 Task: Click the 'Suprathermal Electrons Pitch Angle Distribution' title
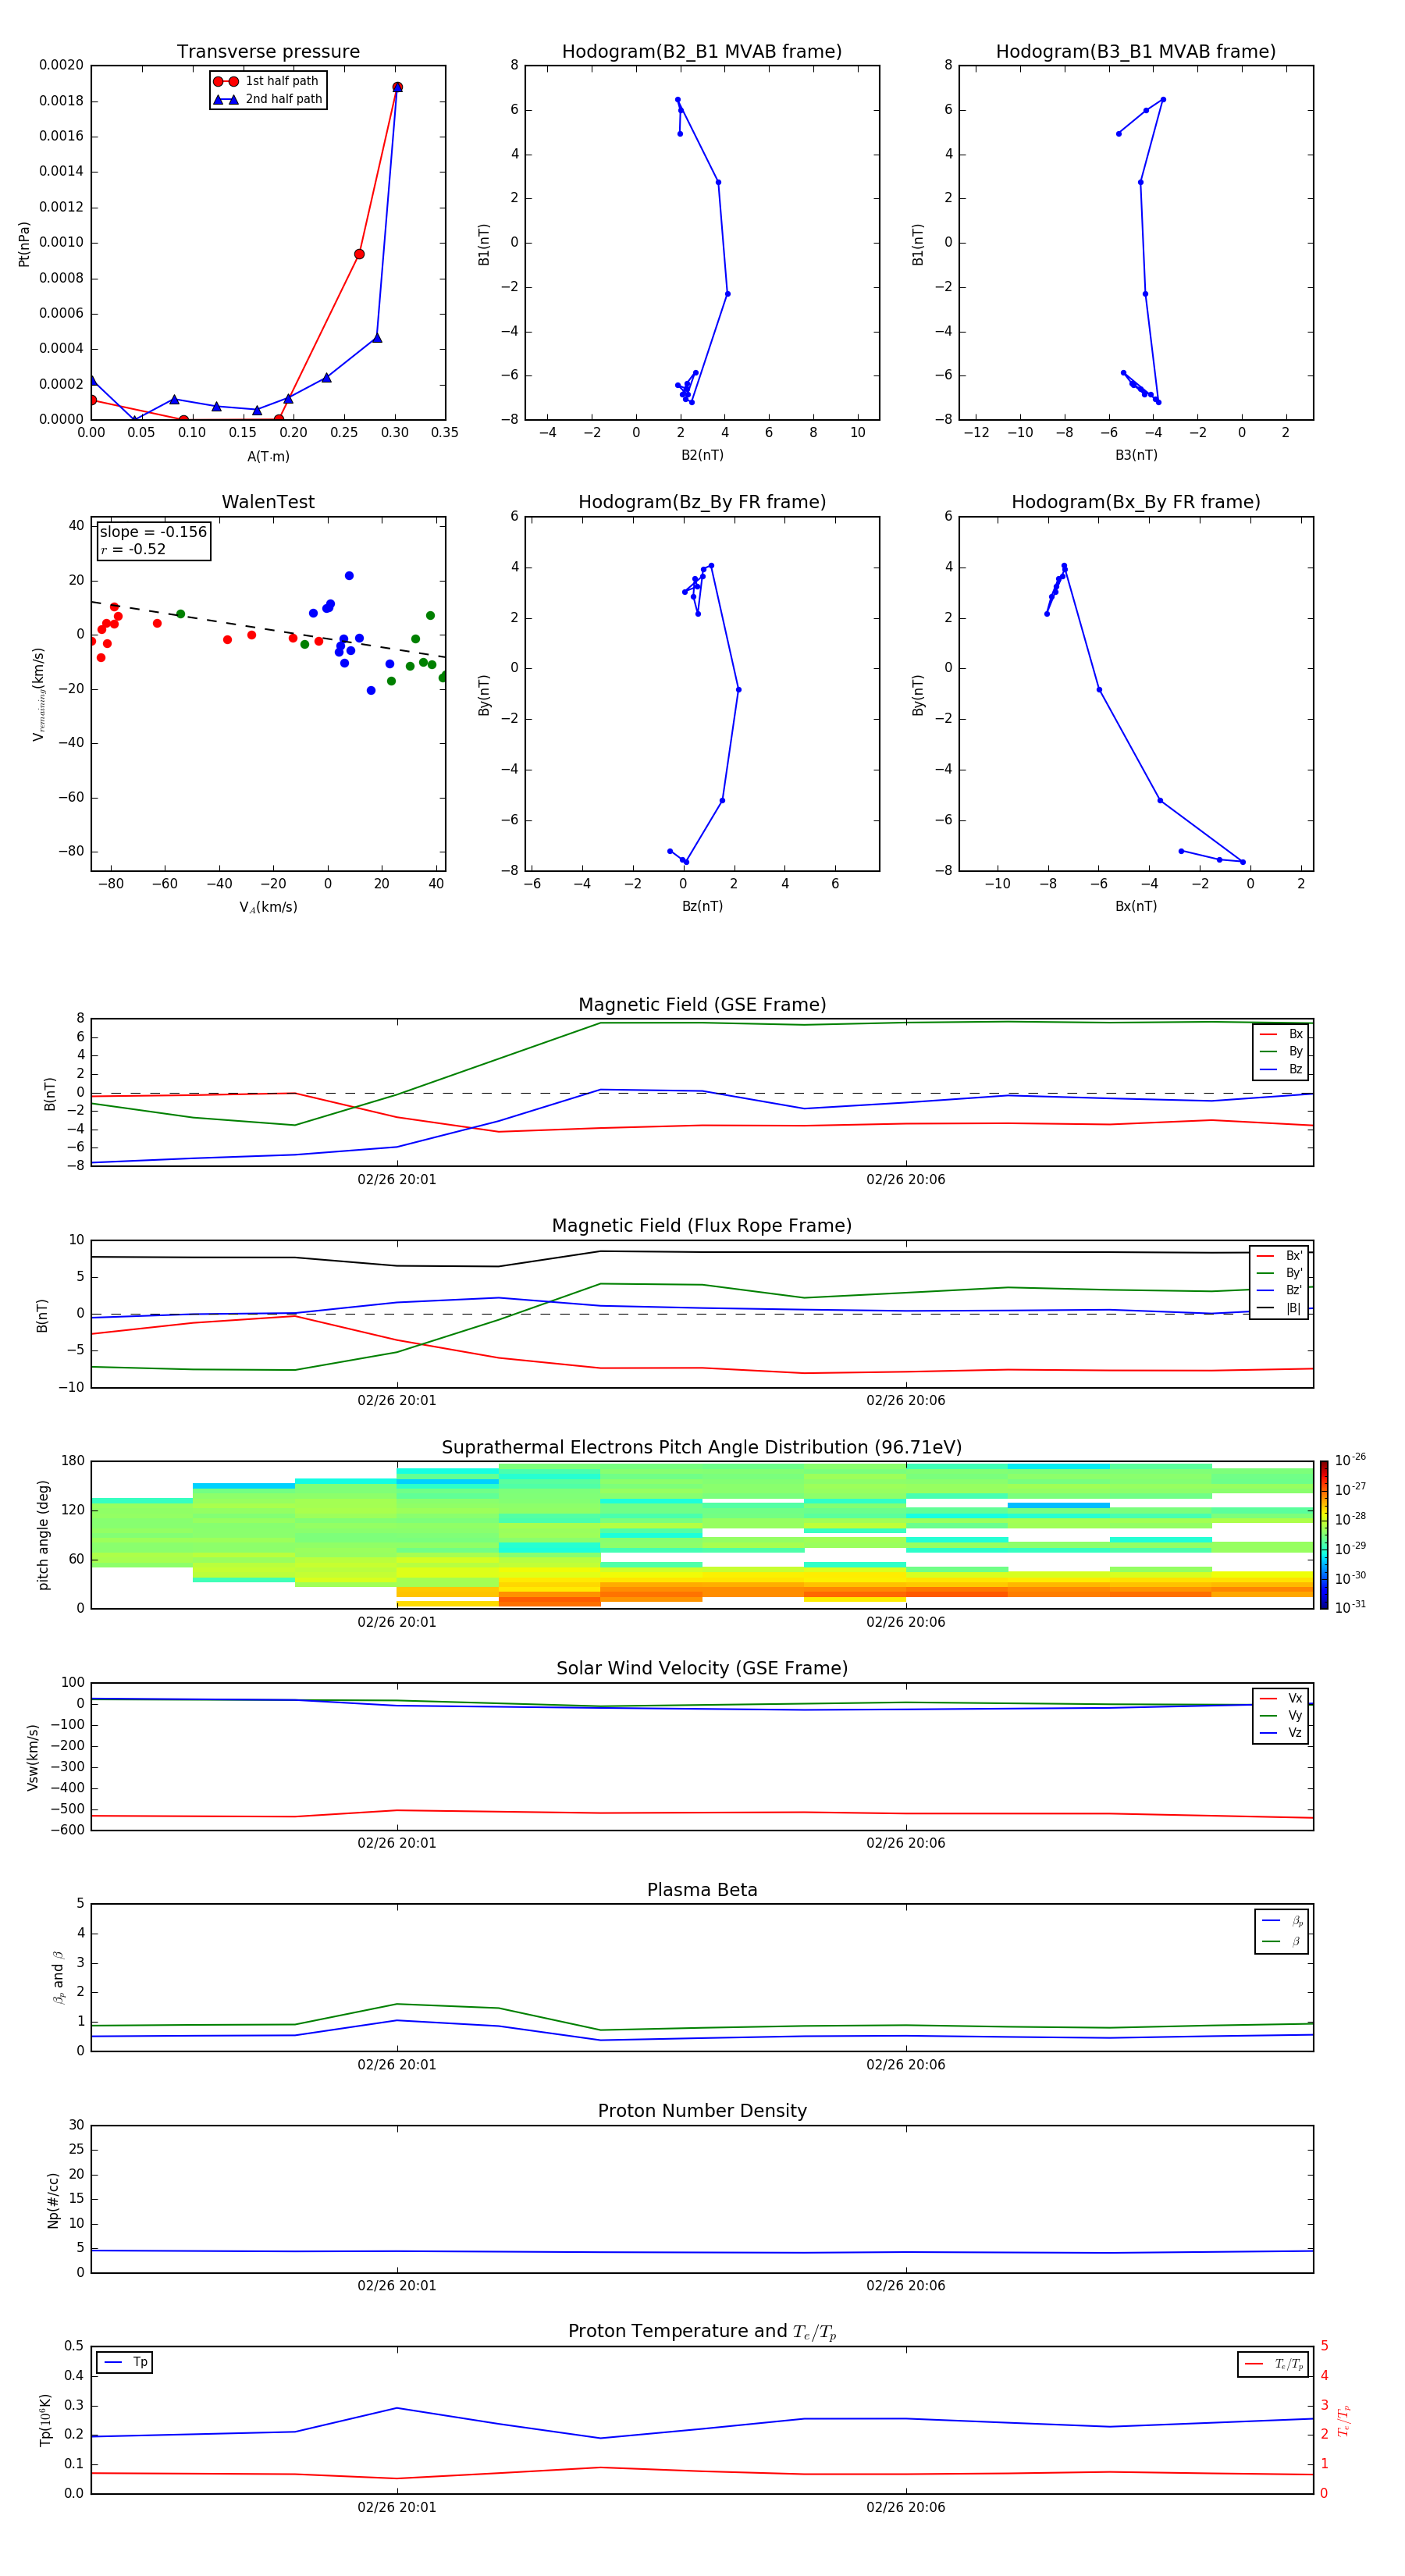pyautogui.click(x=702, y=1447)
